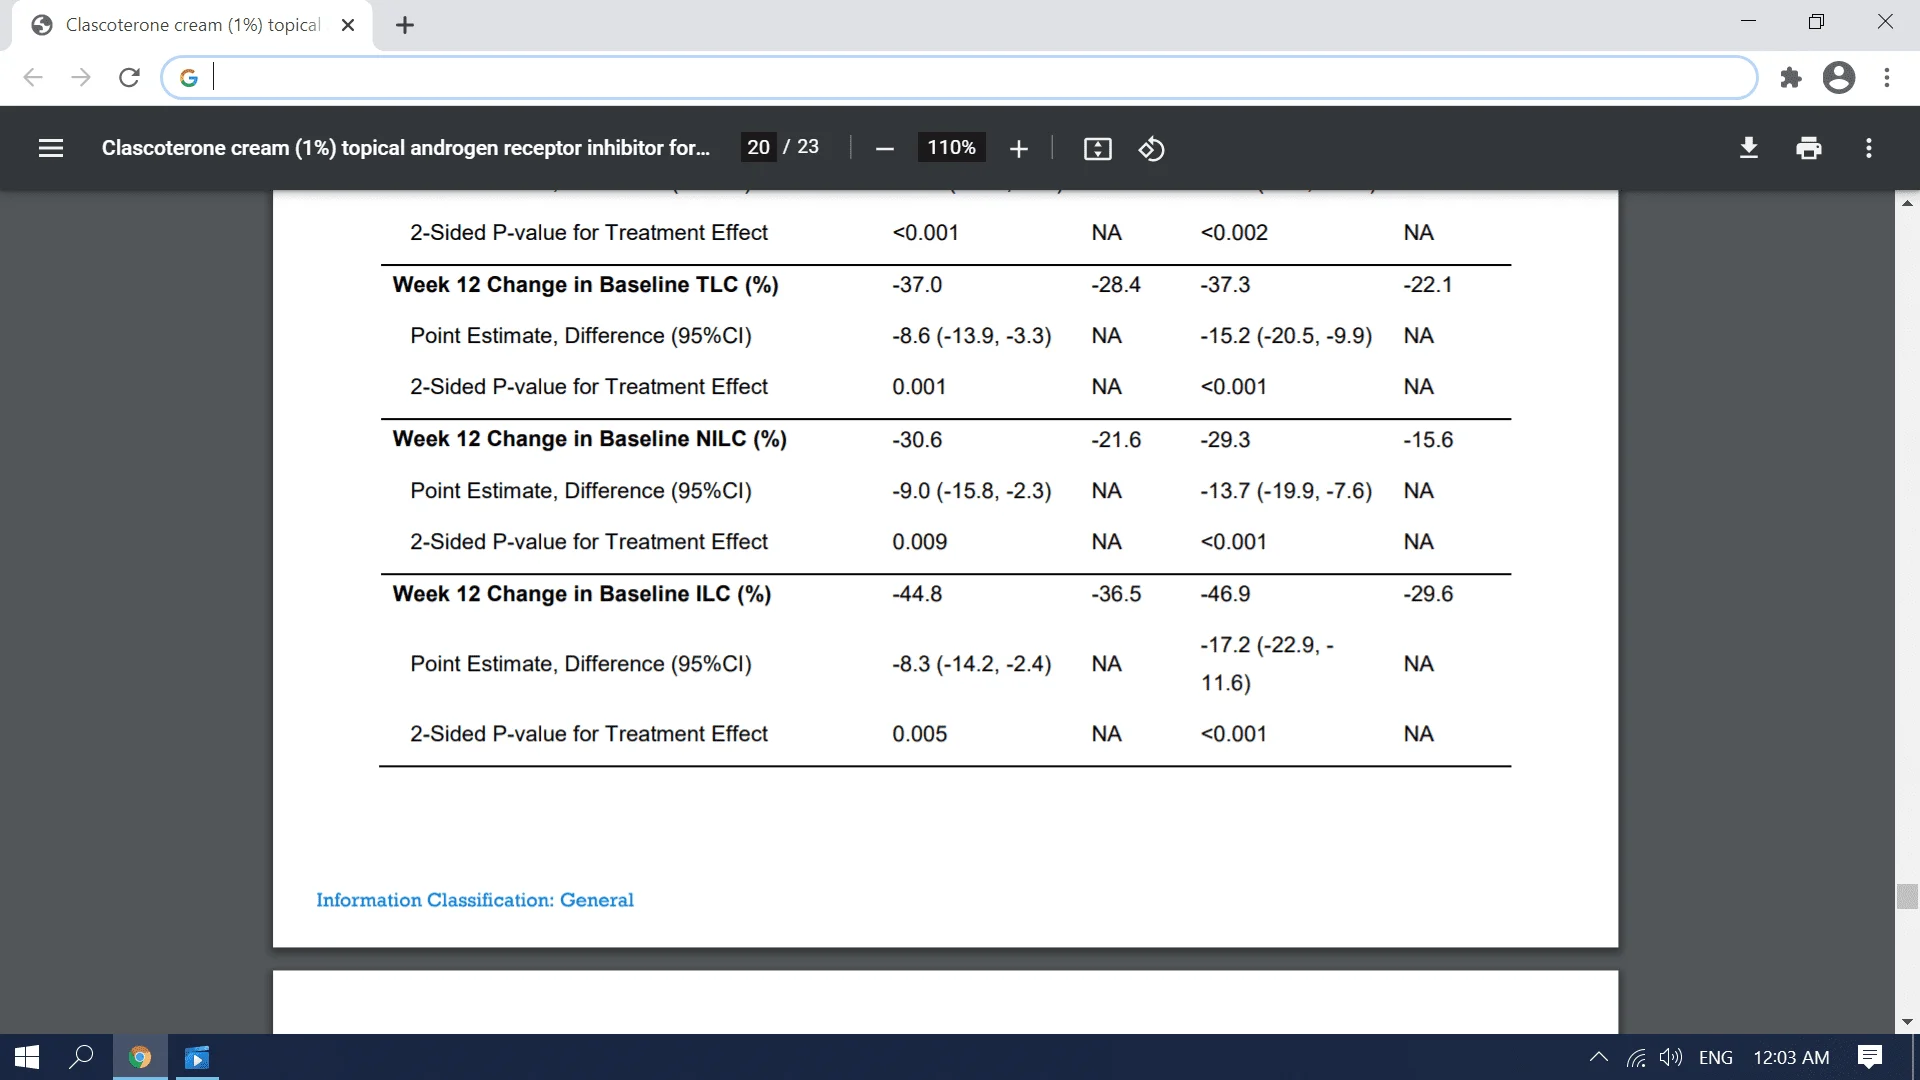Click the value -37.0 in TLC row
The width and height of the screenshot is (1920, 1080).
916,285
